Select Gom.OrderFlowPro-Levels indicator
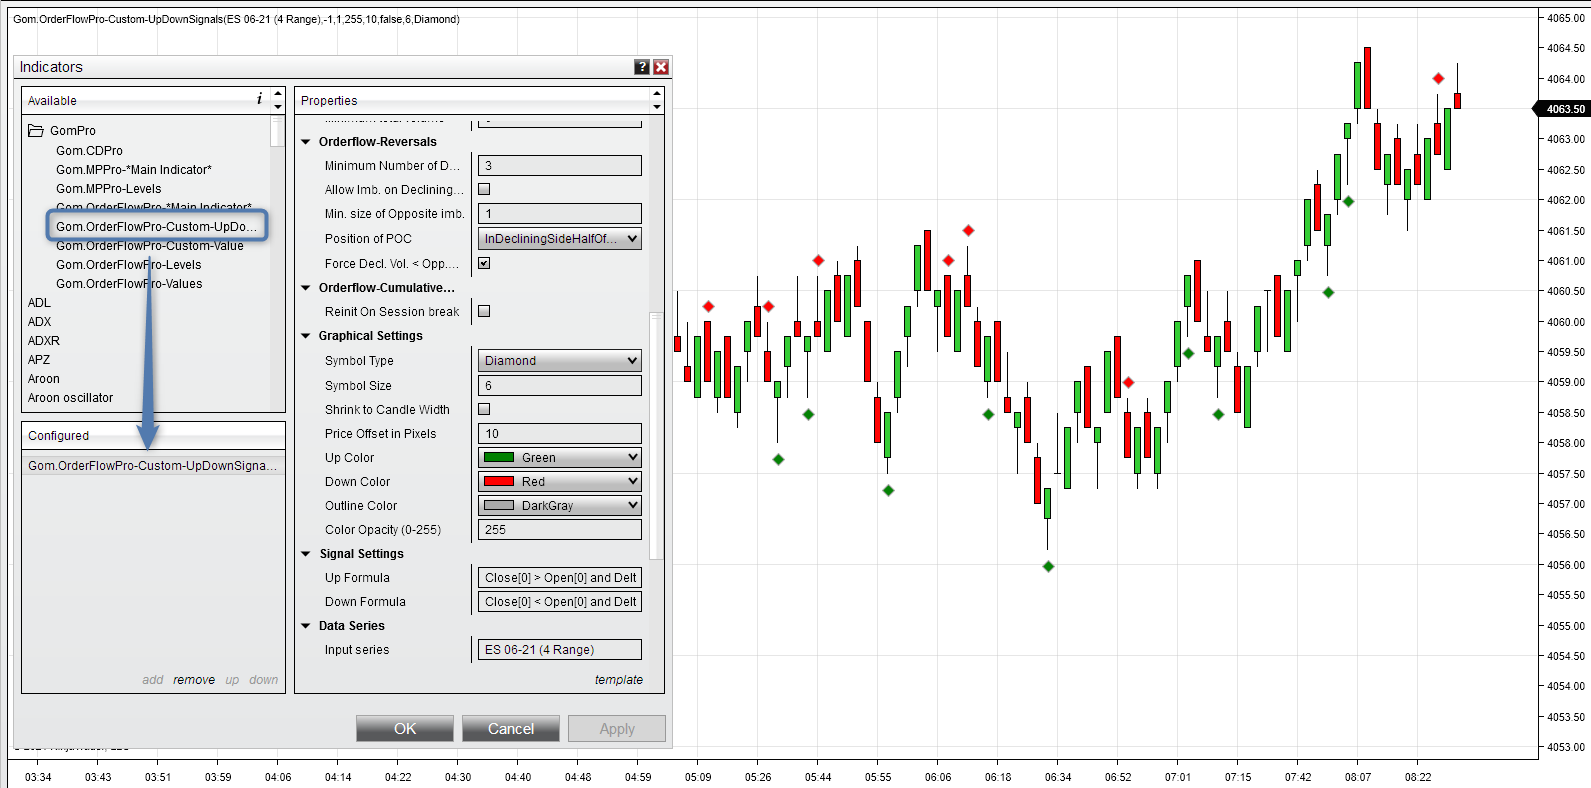The height and width of the screenshot is (788, 1591). click(129, 265)
